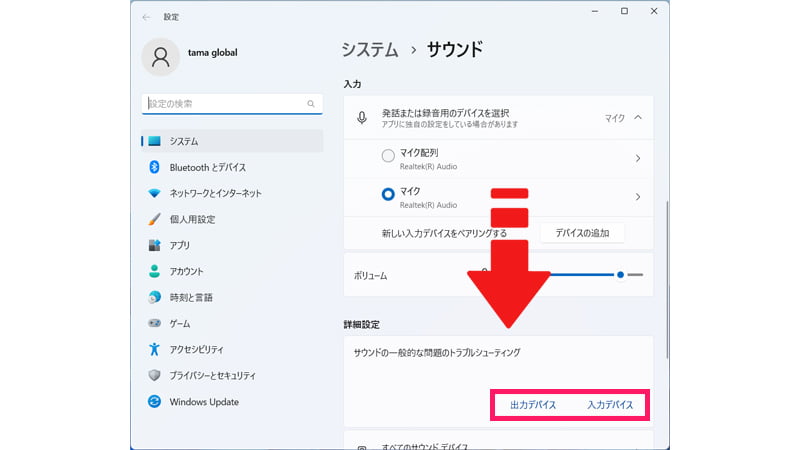The image size is (800, 450).
Task: Collapse the input device selection section
Action: pyautogui.click(x=638, y=118)
